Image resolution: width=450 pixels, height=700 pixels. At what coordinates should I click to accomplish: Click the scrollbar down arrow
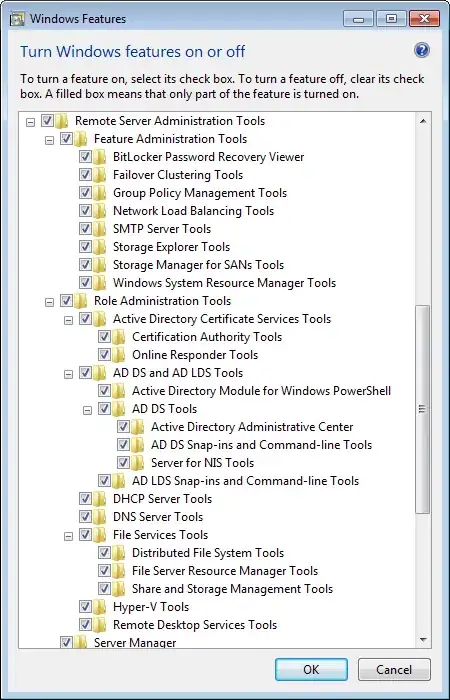click(x=423, y=640)
